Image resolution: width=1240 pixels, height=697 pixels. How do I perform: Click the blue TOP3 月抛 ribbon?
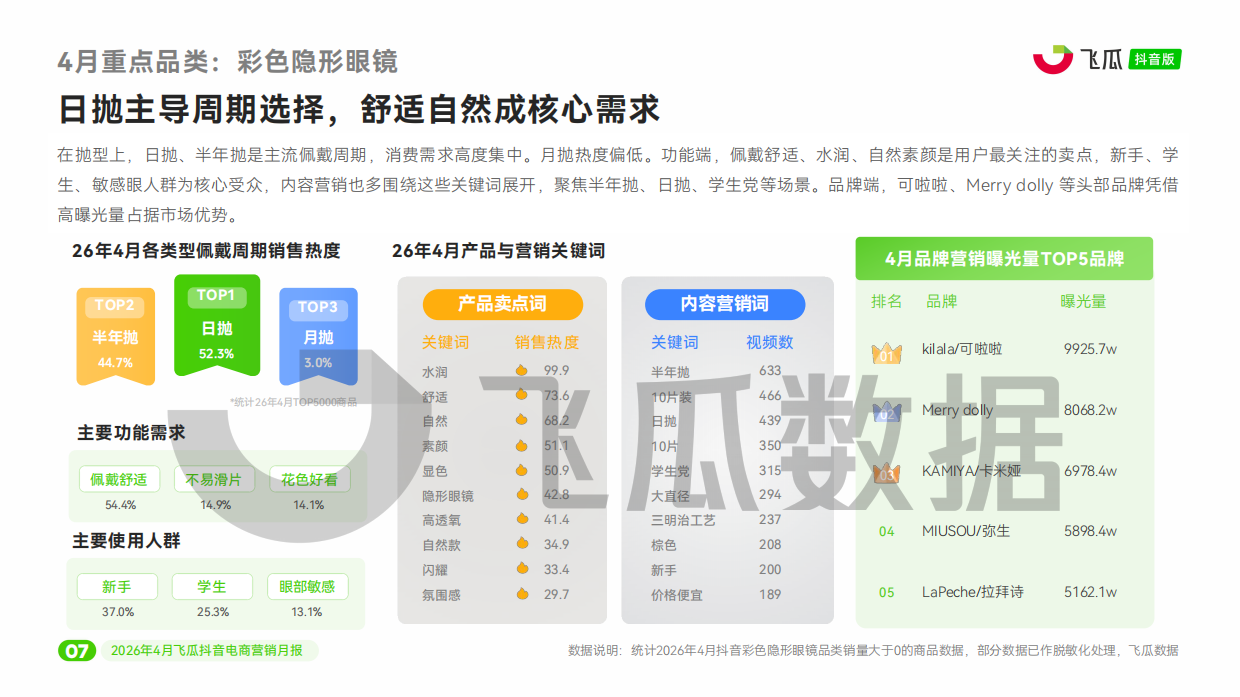[x=318, y=337]
